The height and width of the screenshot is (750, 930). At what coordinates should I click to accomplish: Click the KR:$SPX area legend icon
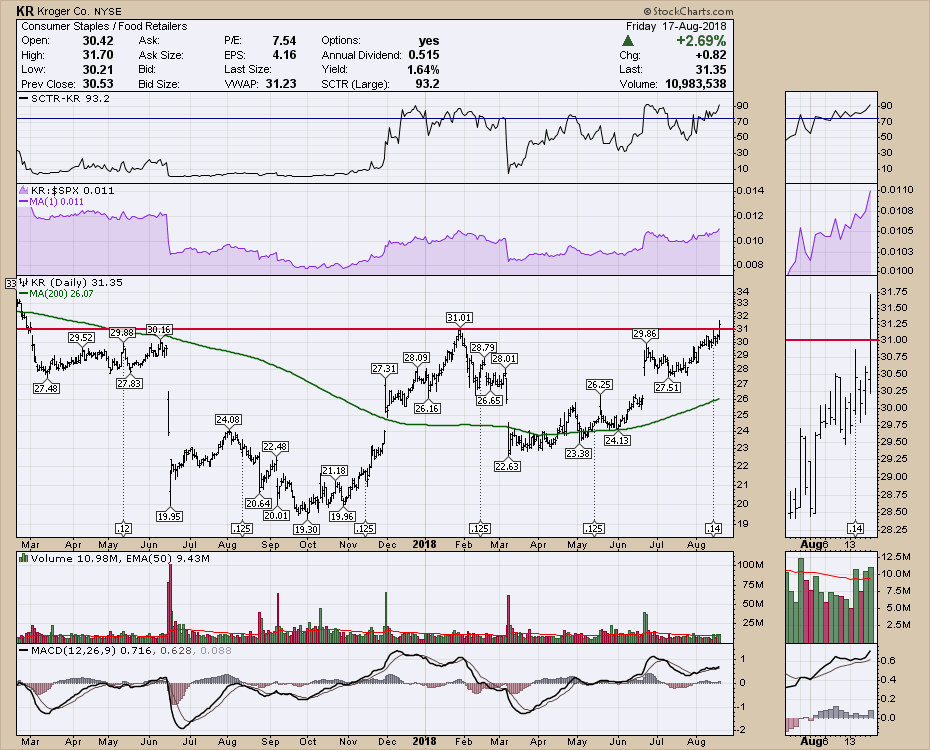24,190
